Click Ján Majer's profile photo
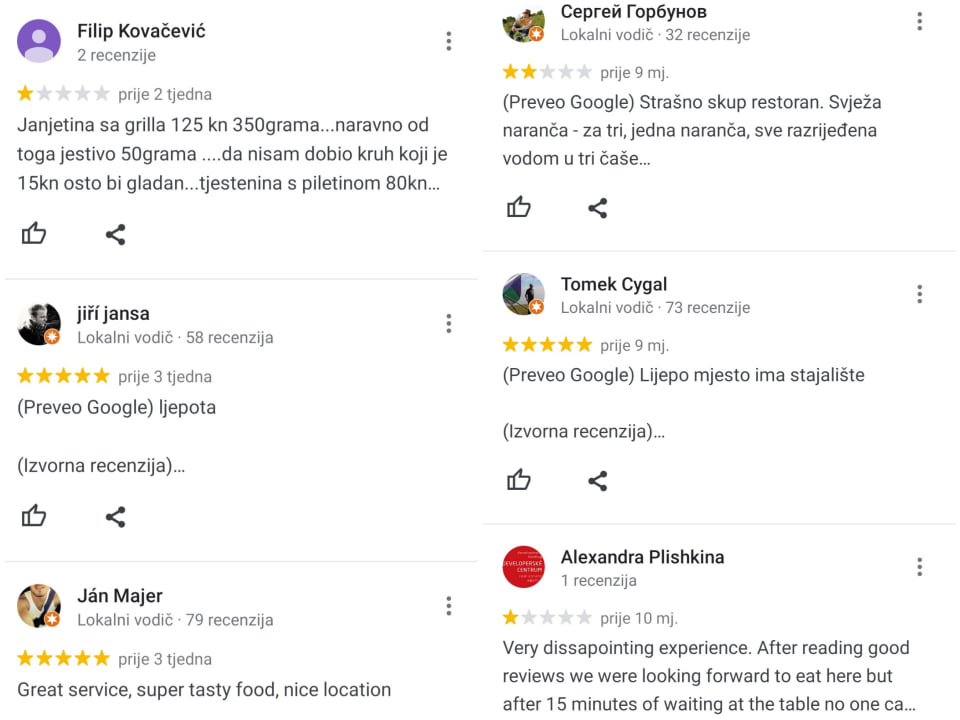 (39, 606)
